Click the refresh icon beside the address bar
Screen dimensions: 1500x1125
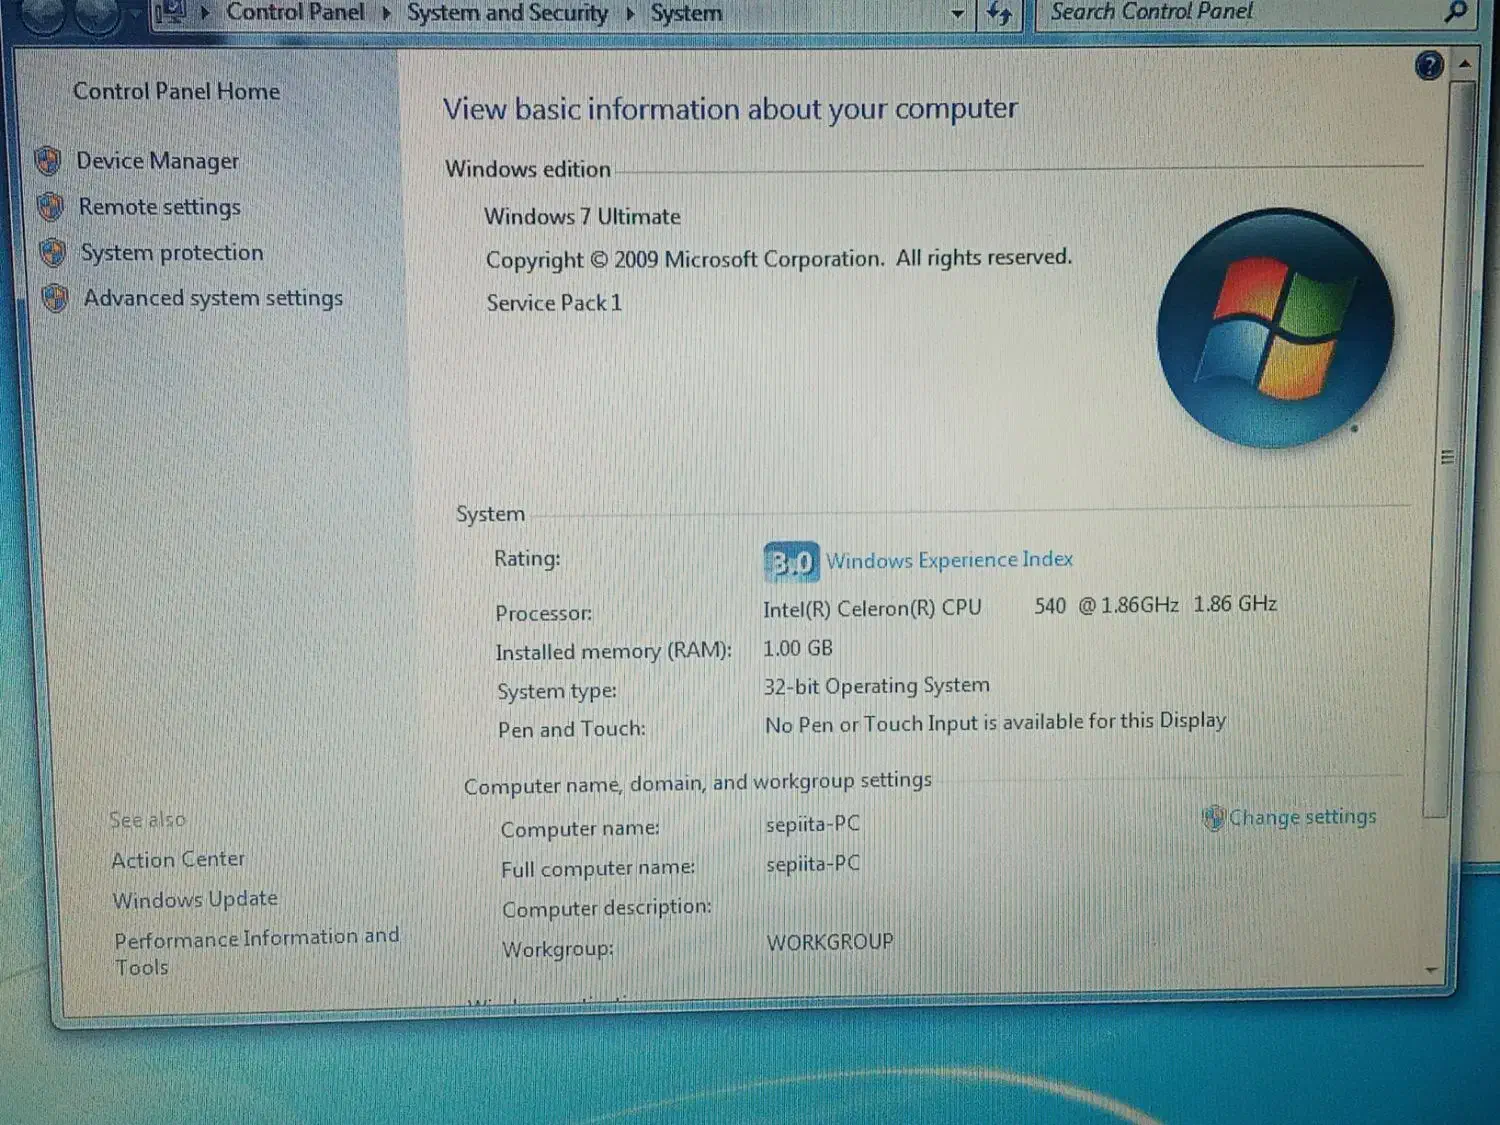[999, 13]
